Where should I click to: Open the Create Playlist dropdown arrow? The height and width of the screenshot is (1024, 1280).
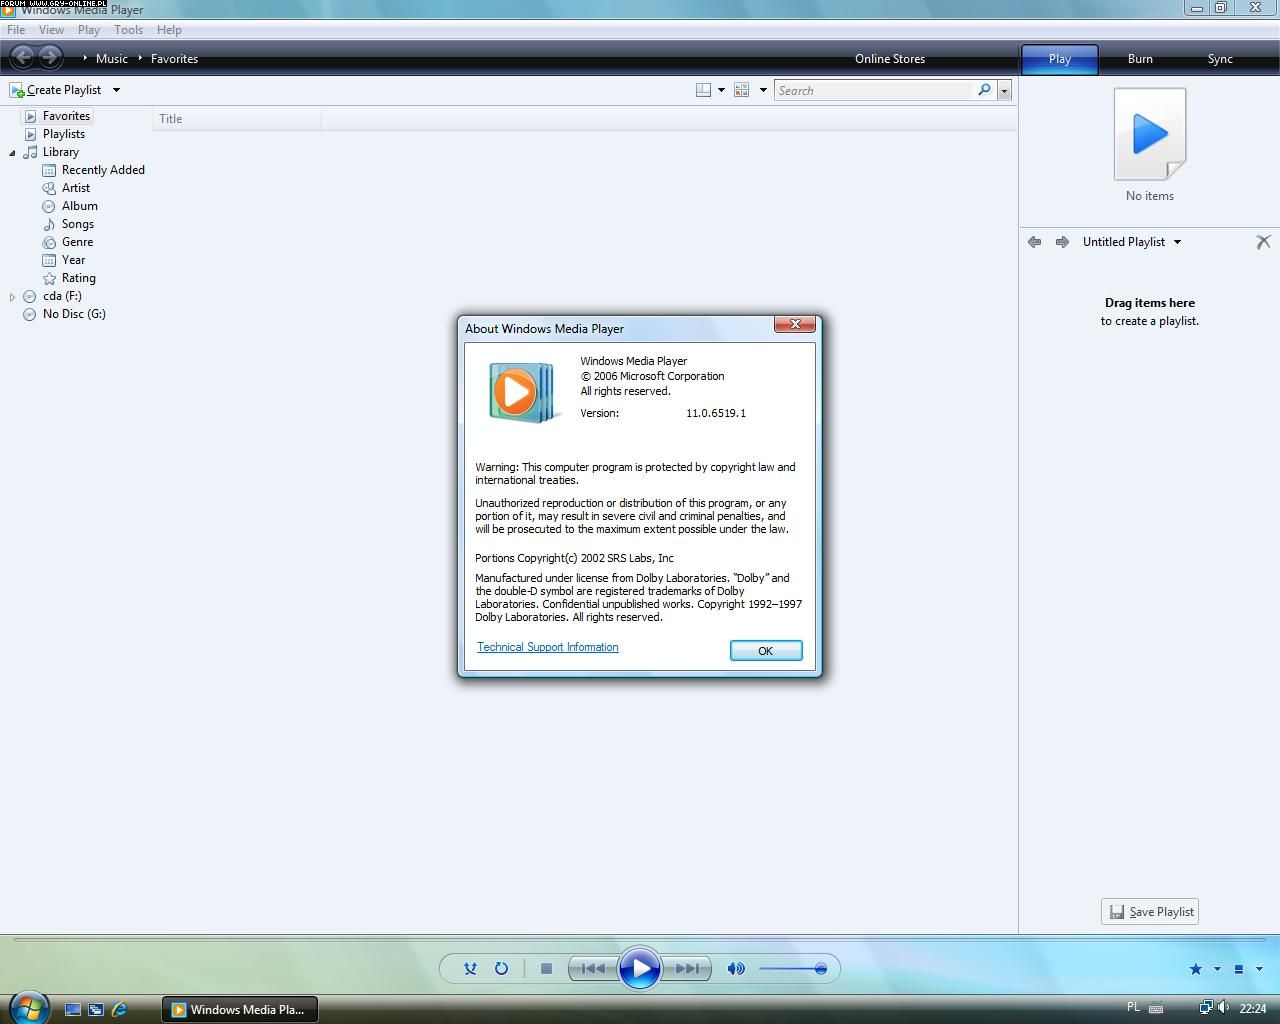point(116,90)
